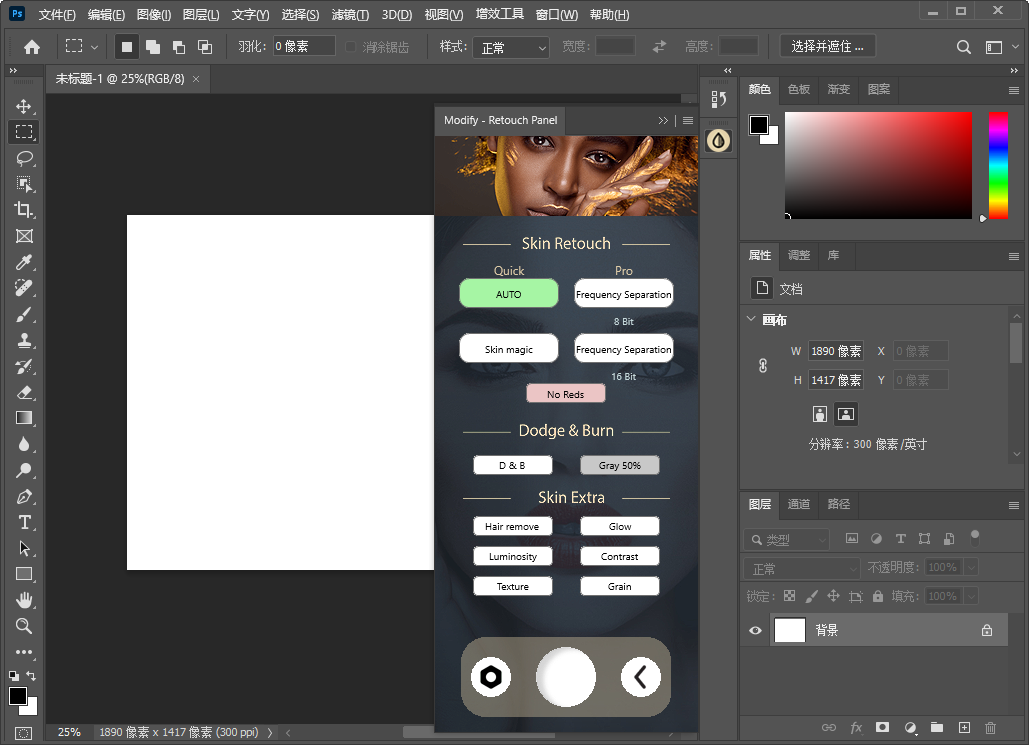The height and width of the screenshot is (745, 1029).
Task: Select the Type tool
Action: (24, 522)
